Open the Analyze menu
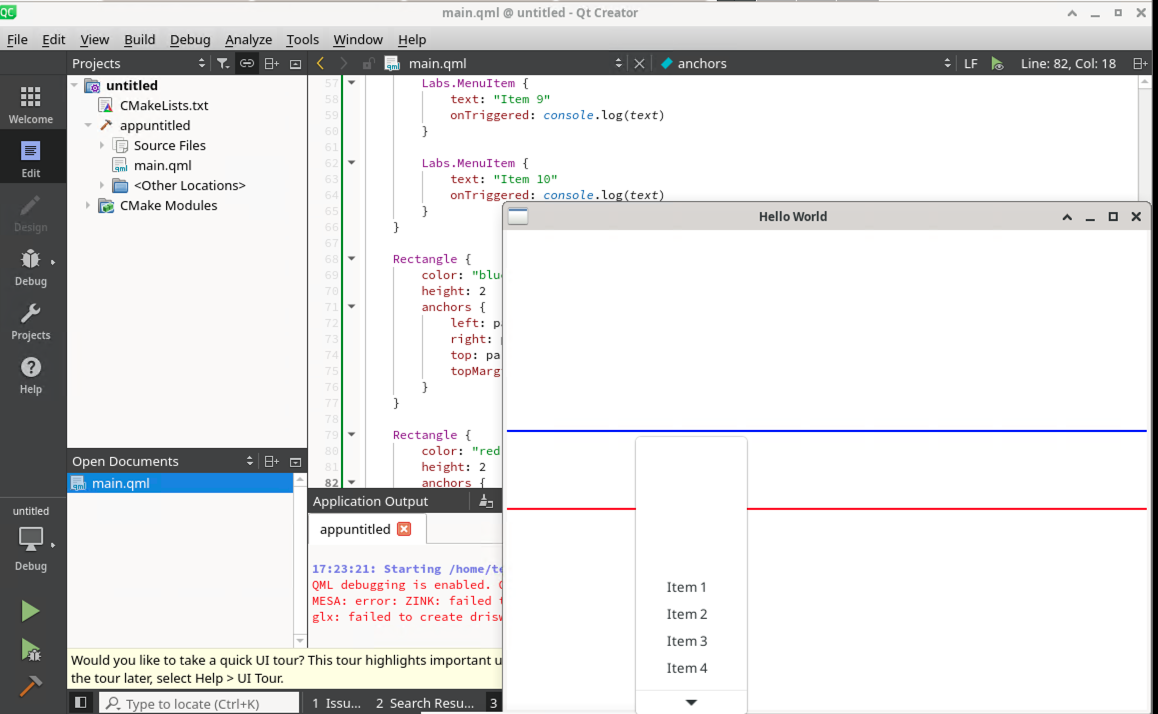Screen dimensions: 1158x714 point(248,40)
